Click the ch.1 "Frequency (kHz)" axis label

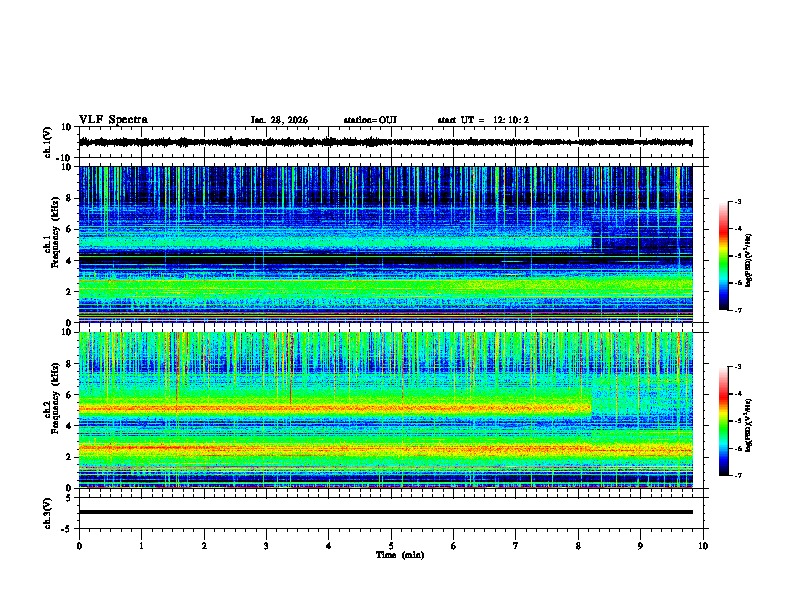[55, 232]
